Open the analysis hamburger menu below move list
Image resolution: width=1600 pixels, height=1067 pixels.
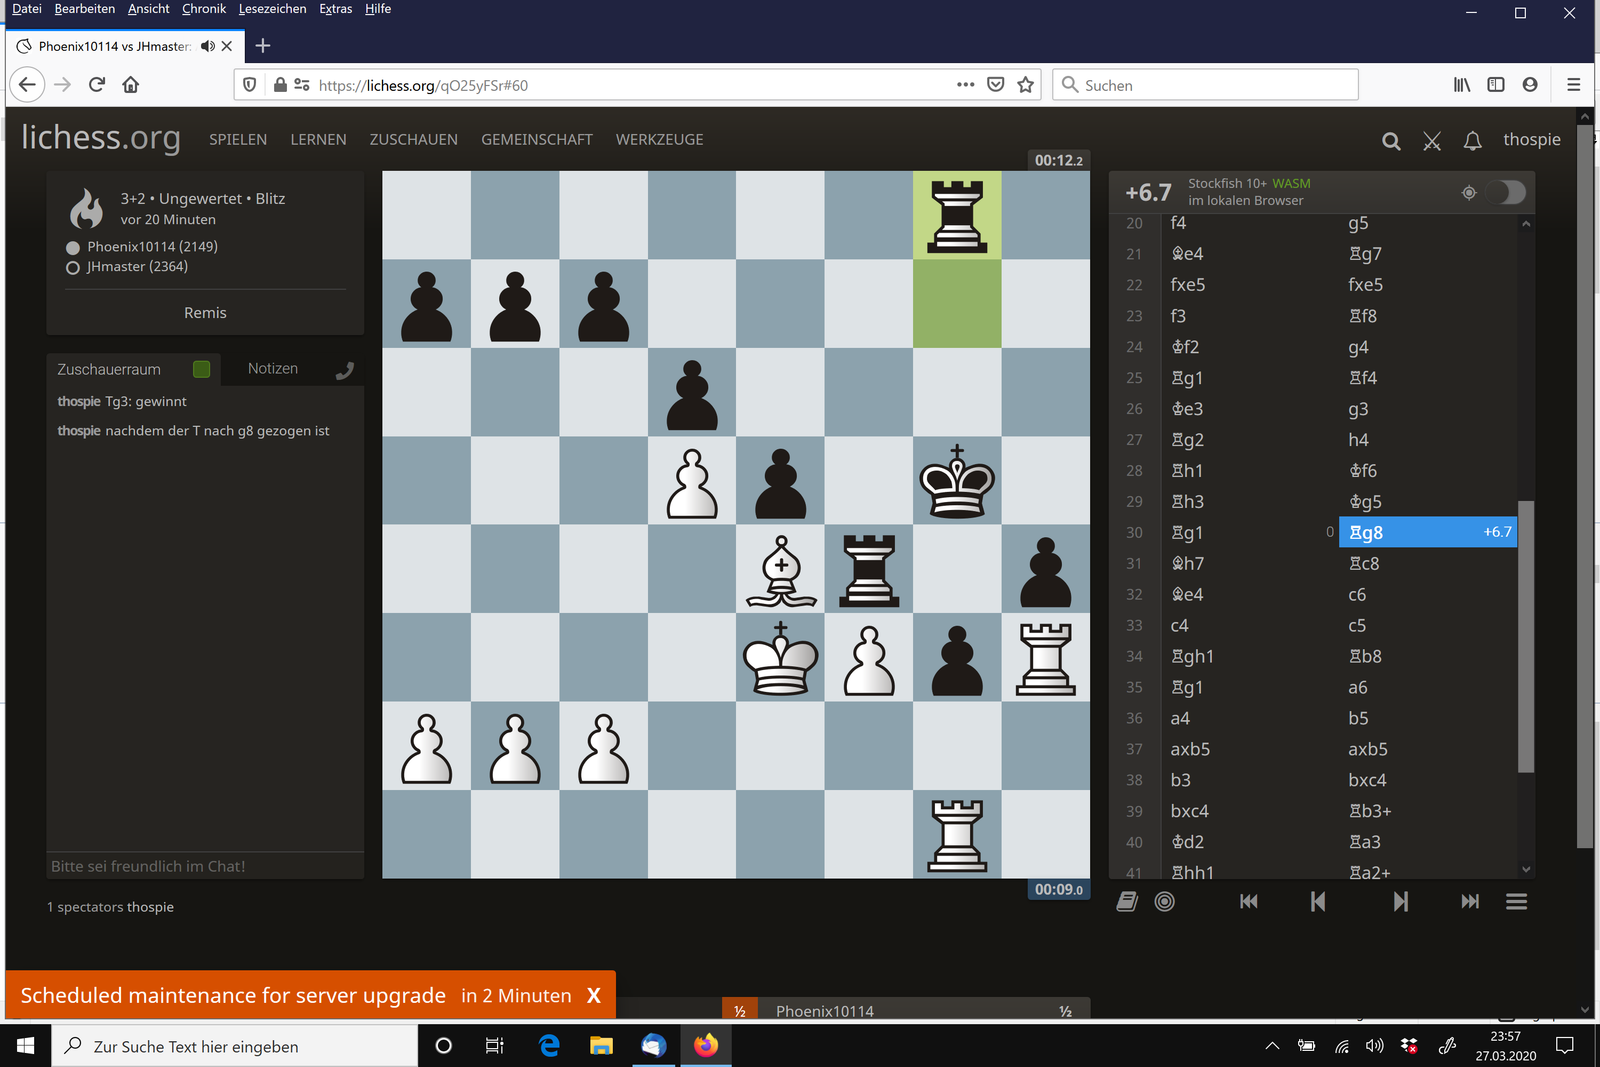(1516, 902)
